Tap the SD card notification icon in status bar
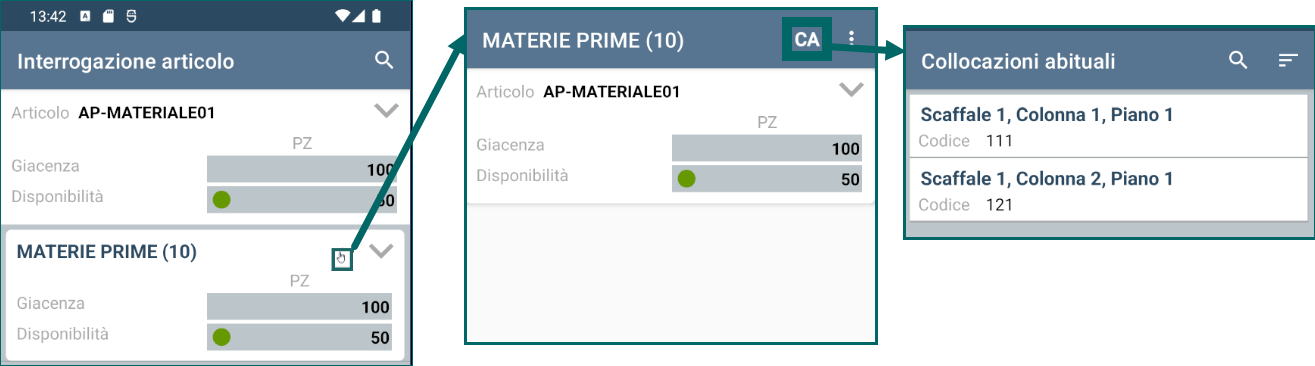This screenshot has width=1315, height=366. [x=108, y=17]
